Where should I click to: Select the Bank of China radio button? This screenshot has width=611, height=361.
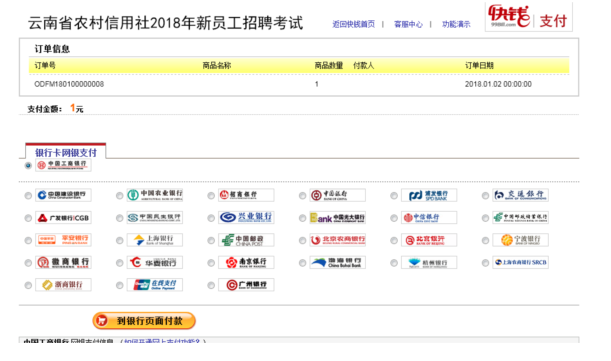(x=302, y=196)
